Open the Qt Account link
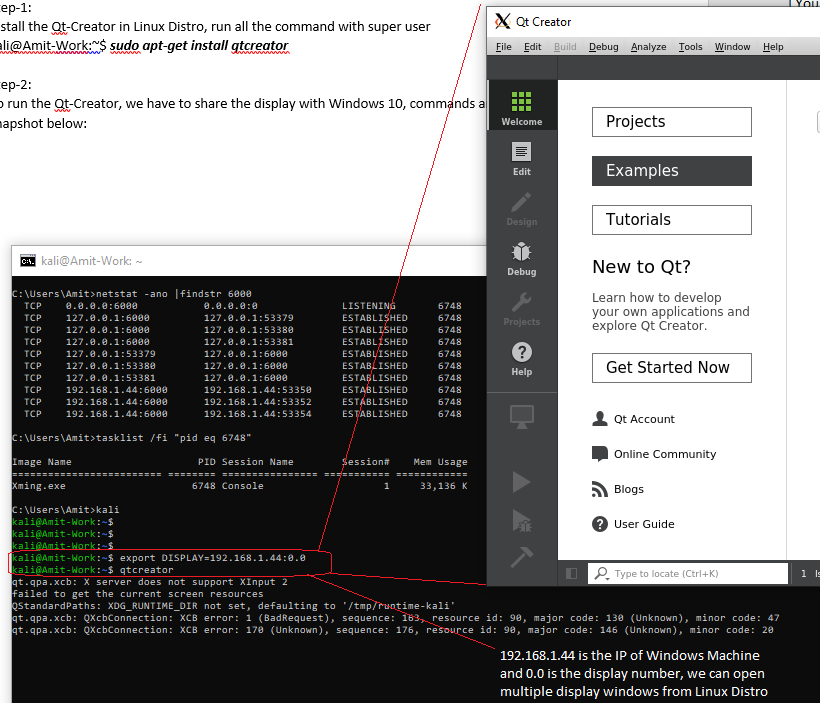The height and width of the screenshot is (703, 820). click(644, 420)
